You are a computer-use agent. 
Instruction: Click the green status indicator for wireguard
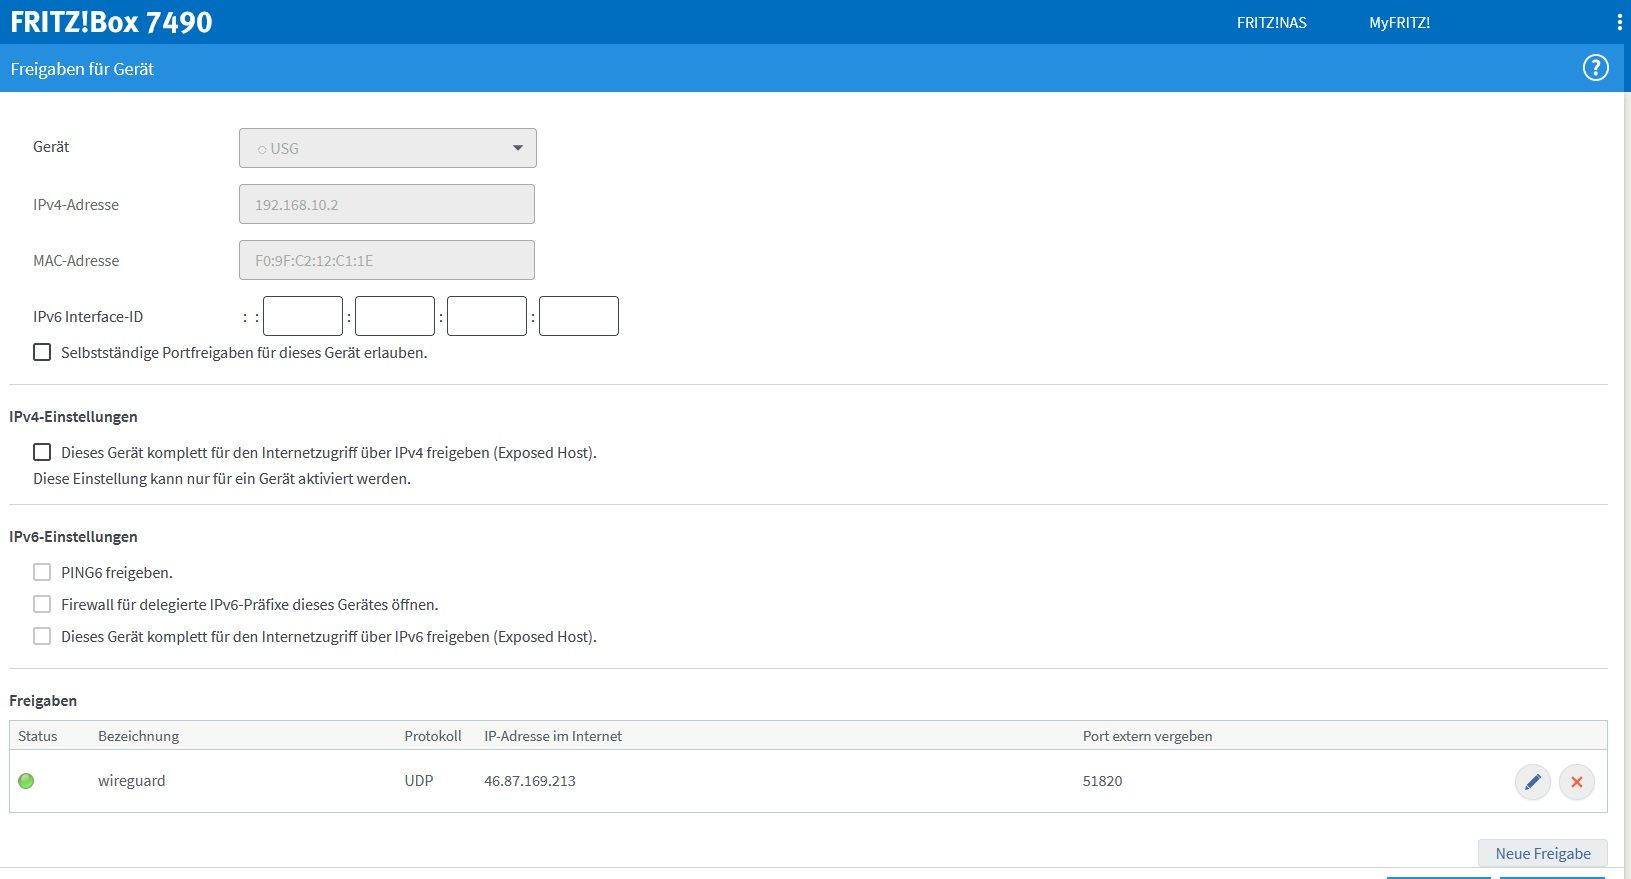pos(26,781)
